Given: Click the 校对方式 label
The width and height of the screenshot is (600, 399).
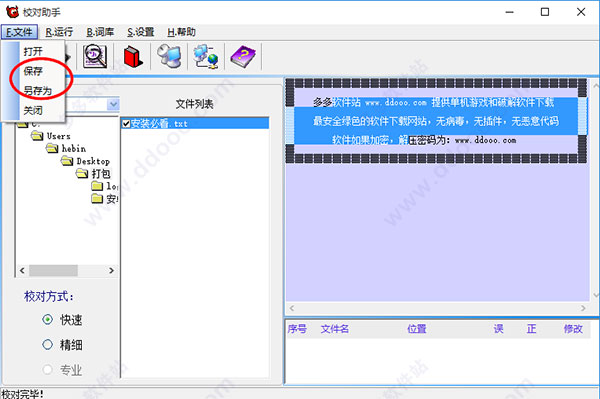Looking at the screenshot, I should click(49, 296).
